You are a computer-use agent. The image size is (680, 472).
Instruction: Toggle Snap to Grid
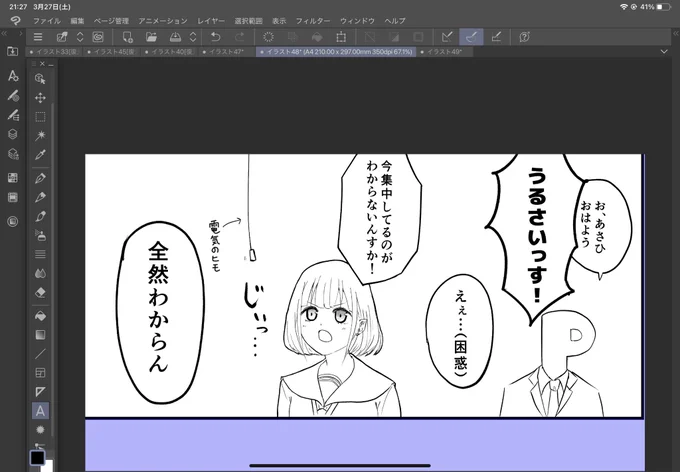pos(496,37)
